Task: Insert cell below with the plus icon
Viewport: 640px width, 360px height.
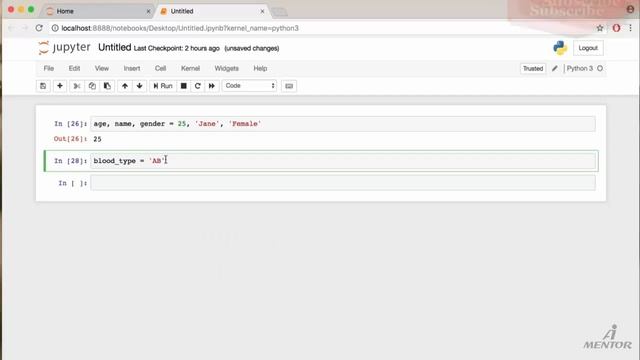Action: point(60,86)
